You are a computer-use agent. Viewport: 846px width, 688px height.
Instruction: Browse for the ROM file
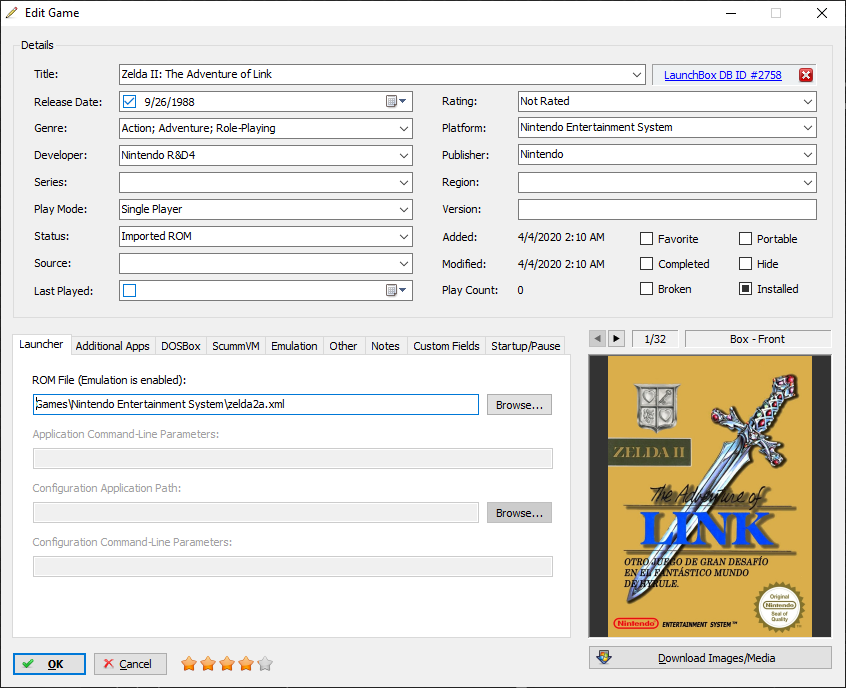click(519, 405)
